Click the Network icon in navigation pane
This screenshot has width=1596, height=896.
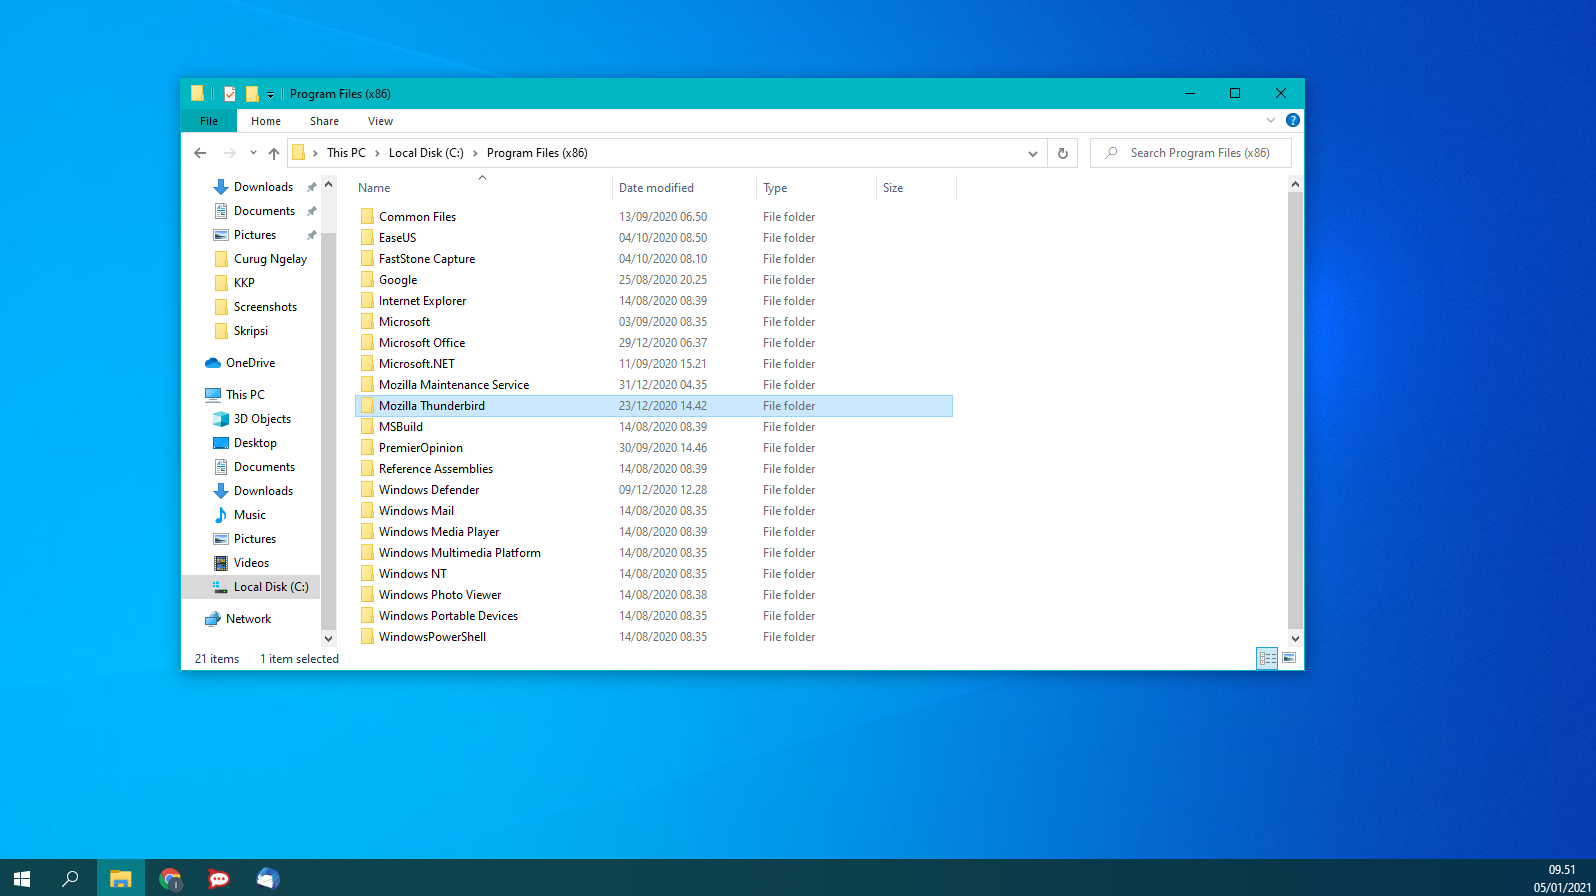tap(213, 619)
